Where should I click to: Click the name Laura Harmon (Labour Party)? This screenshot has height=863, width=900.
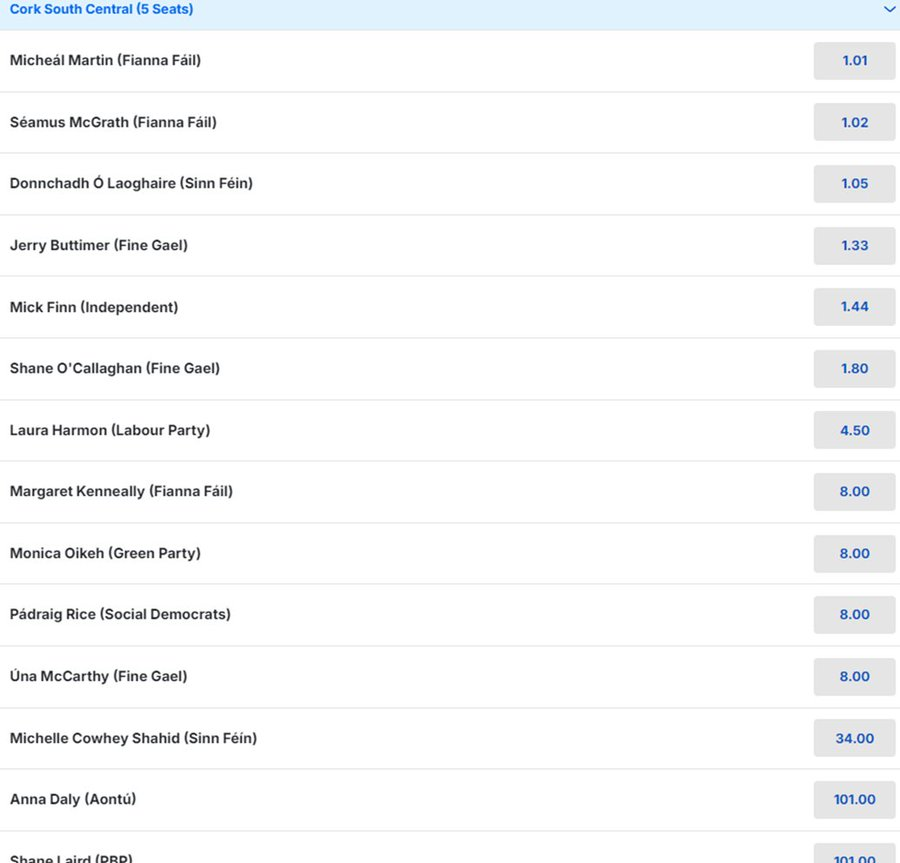point(110,430)
